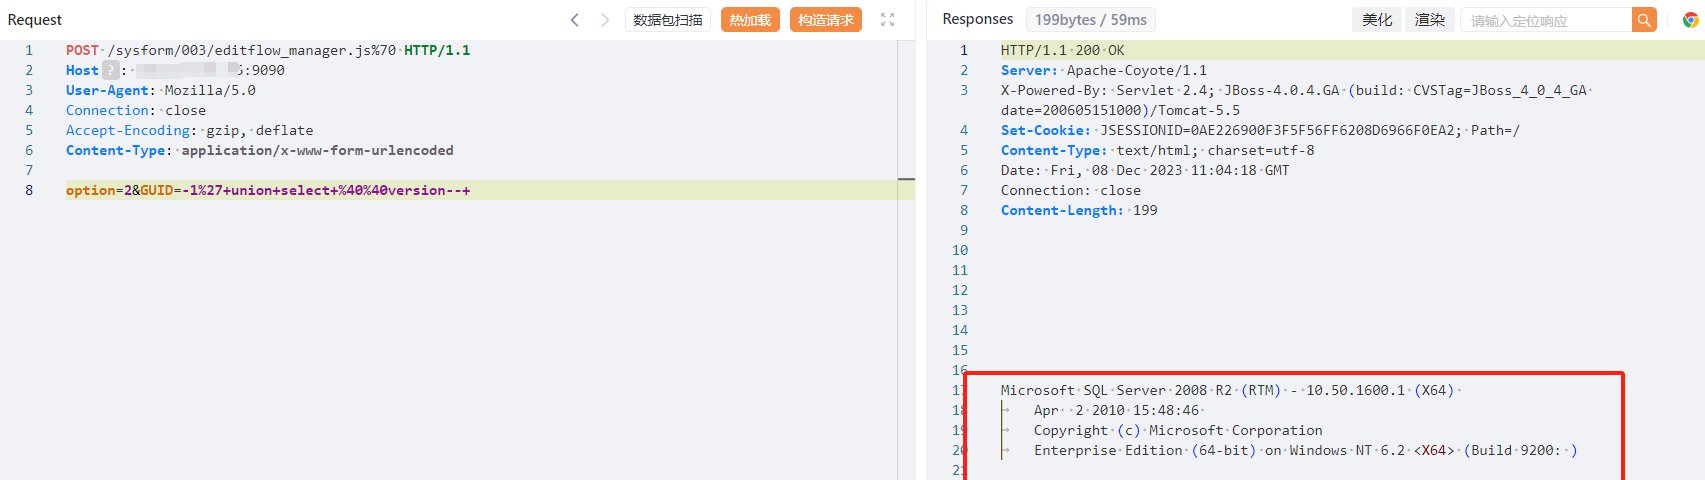
Task: Expand request panel to fullscreen
Action: (x=887, y=20)
